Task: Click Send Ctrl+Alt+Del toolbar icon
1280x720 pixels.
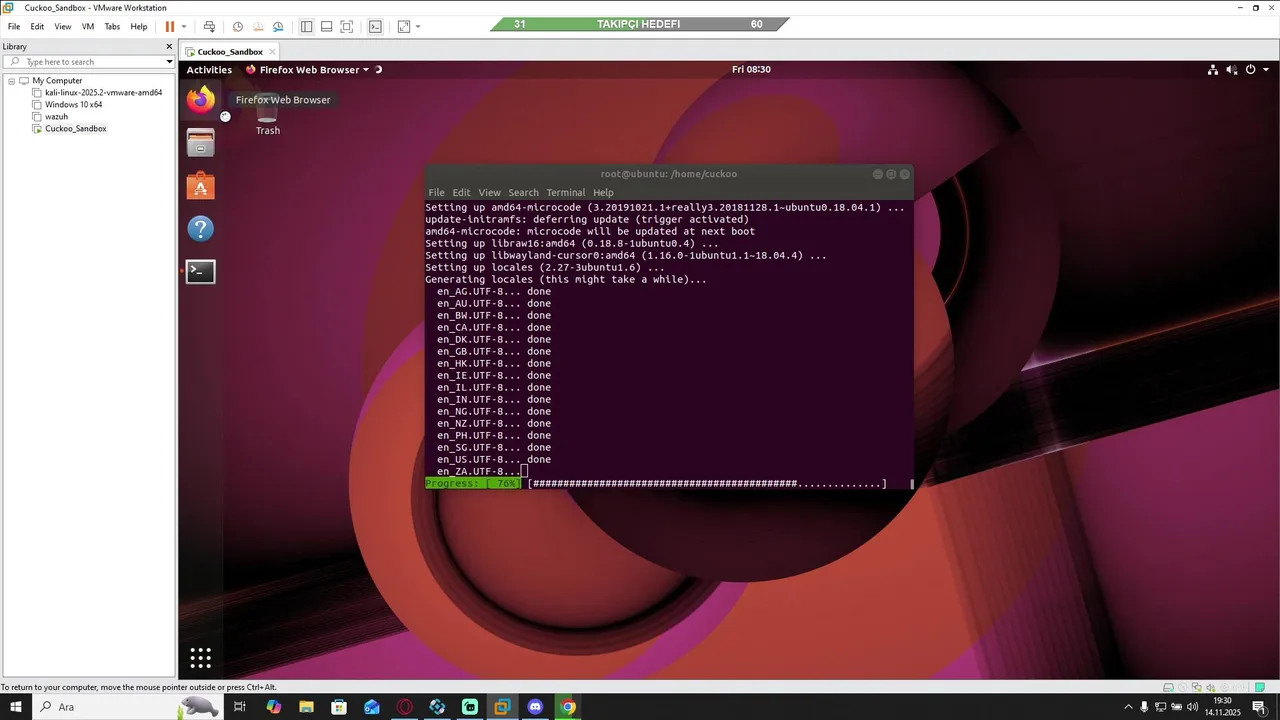Action: point(209,26)
